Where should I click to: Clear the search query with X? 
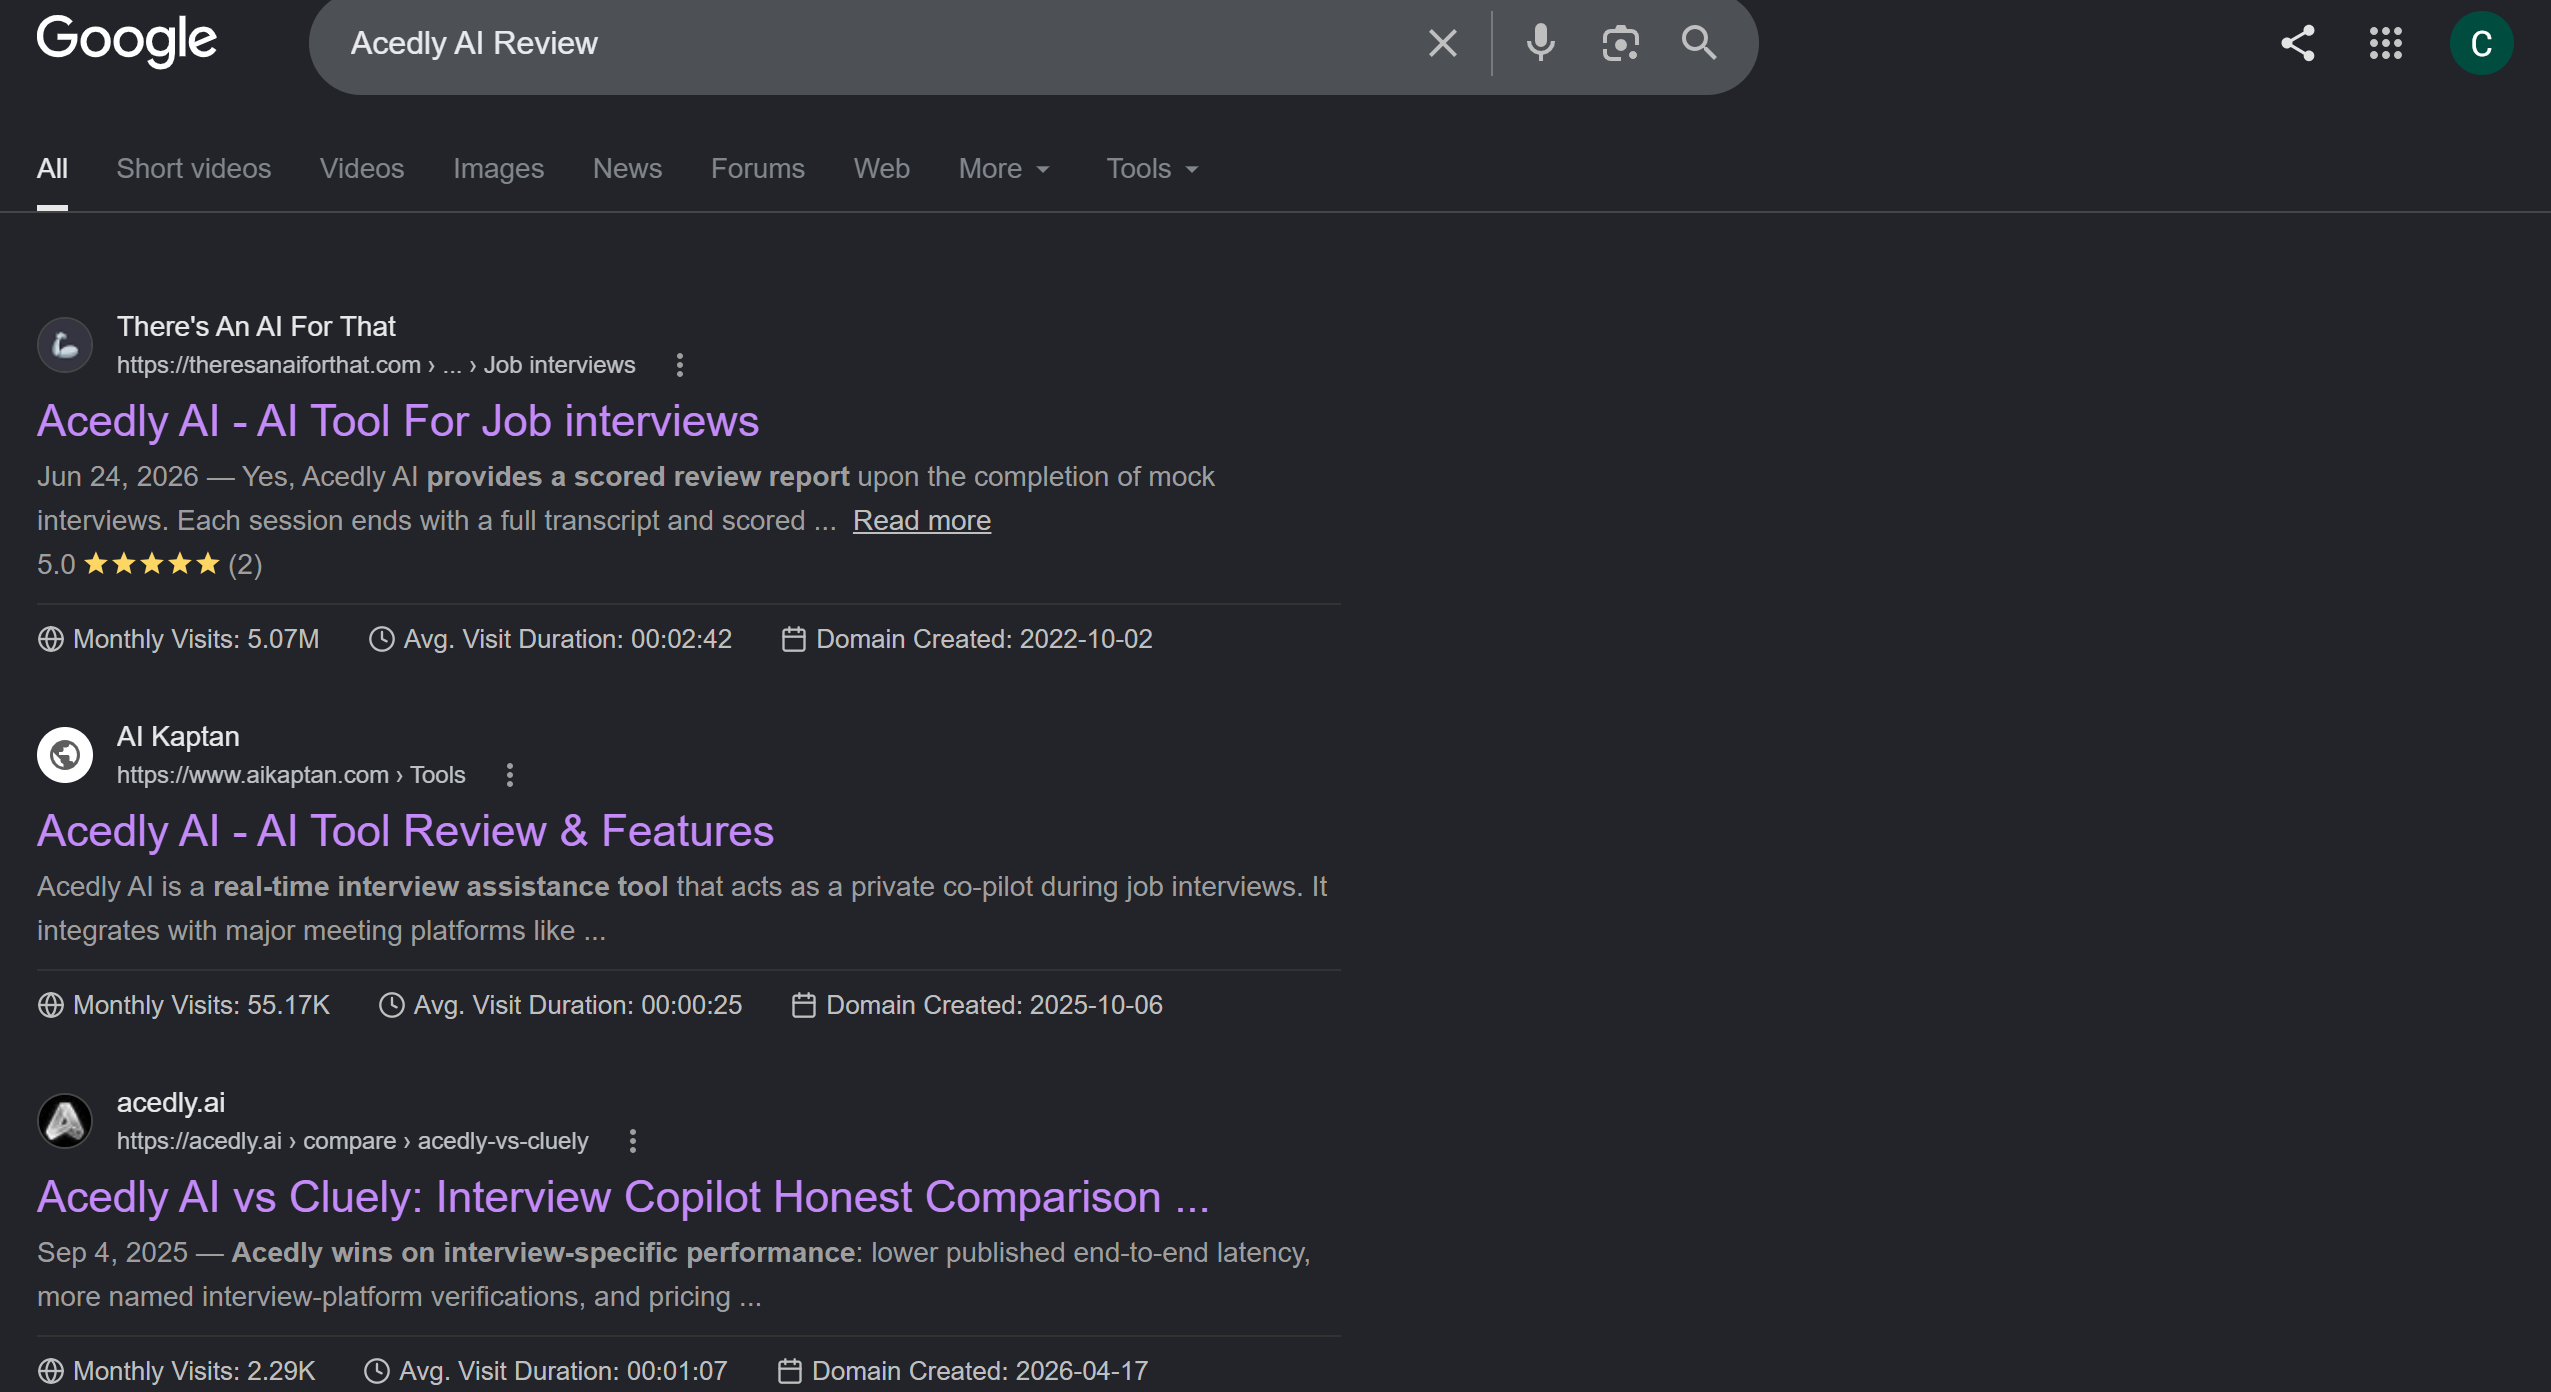(x=1442, y=43)
